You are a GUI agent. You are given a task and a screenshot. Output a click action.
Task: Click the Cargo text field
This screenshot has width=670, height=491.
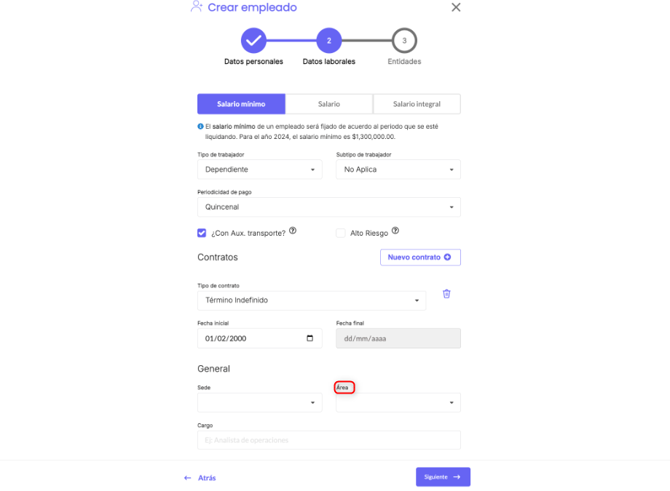click(329, 440)
